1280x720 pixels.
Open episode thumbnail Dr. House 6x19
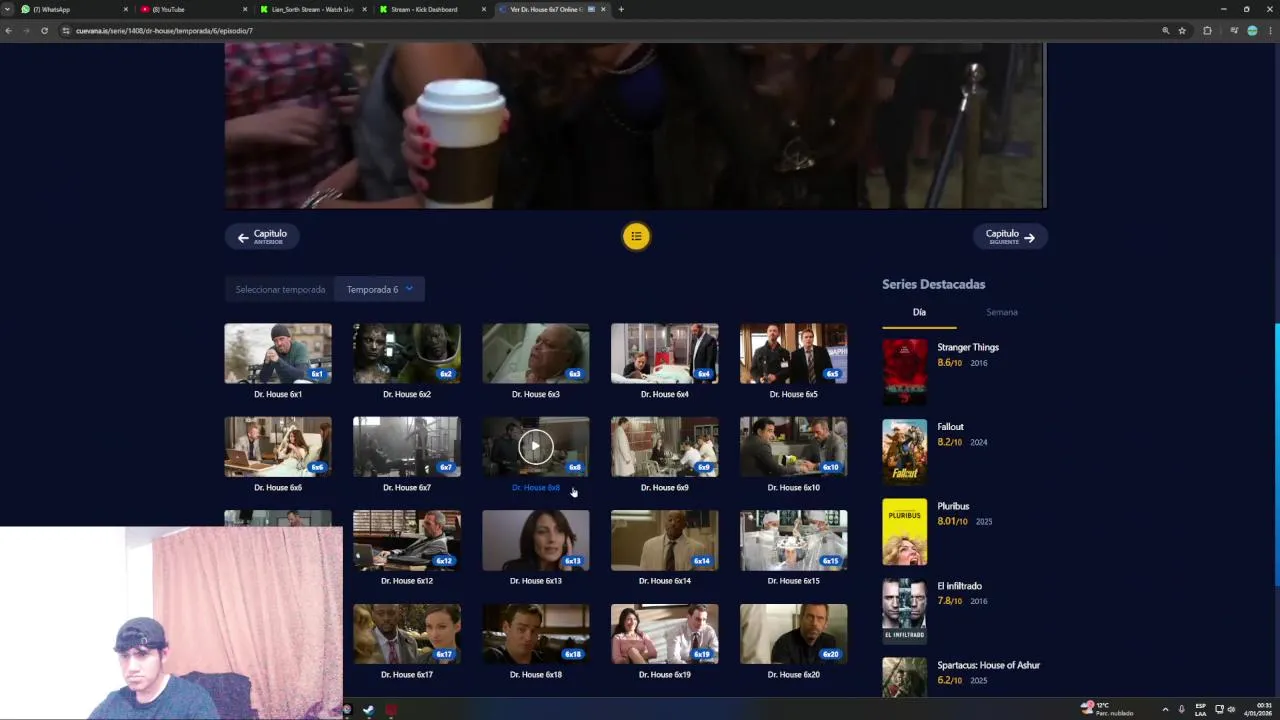pos(665,634)
